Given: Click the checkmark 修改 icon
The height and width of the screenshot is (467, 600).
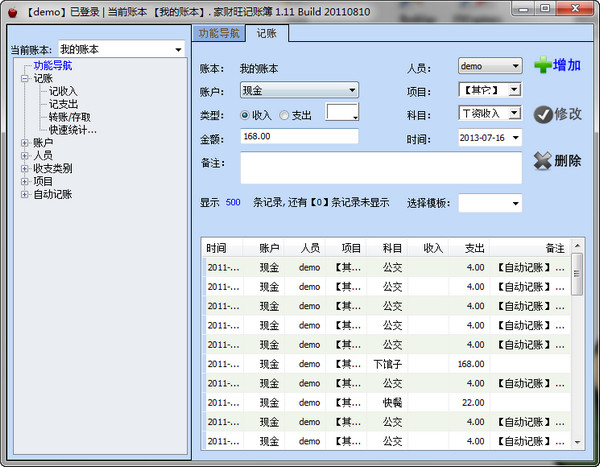Looking at the screenshot, I should click(543, 114).
